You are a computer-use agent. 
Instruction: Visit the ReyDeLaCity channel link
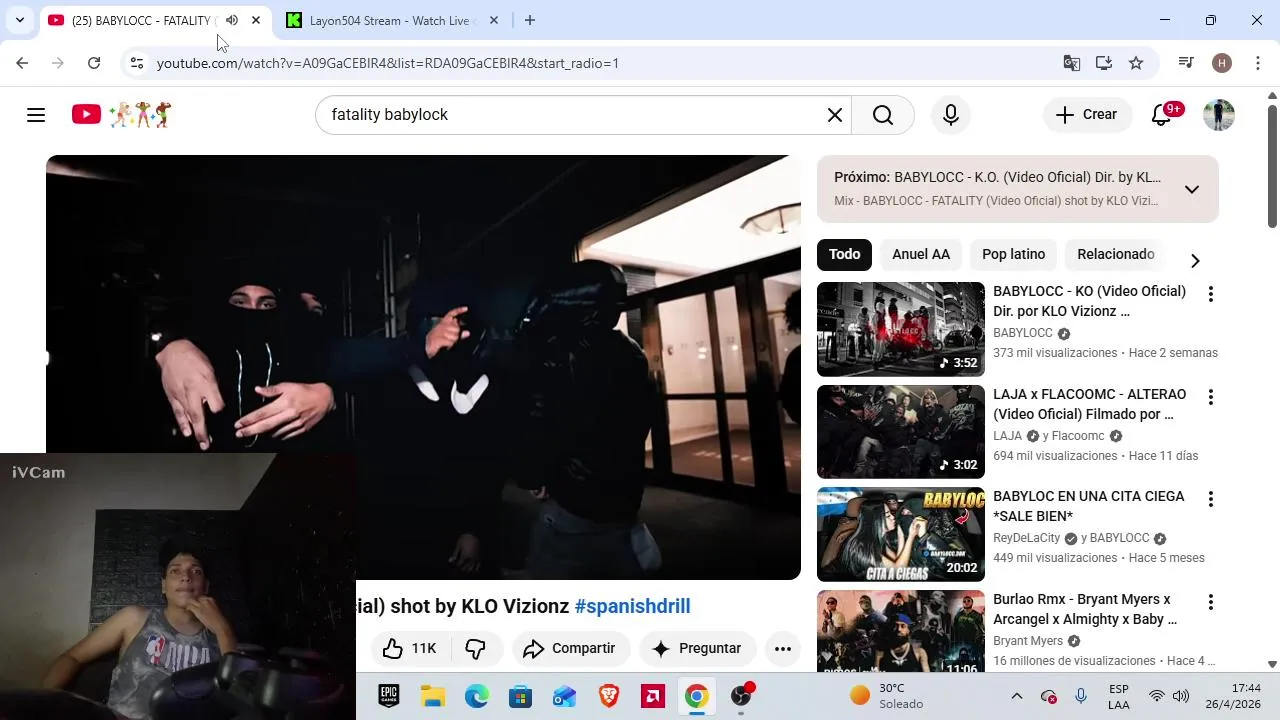click(x=1026, y=538)
